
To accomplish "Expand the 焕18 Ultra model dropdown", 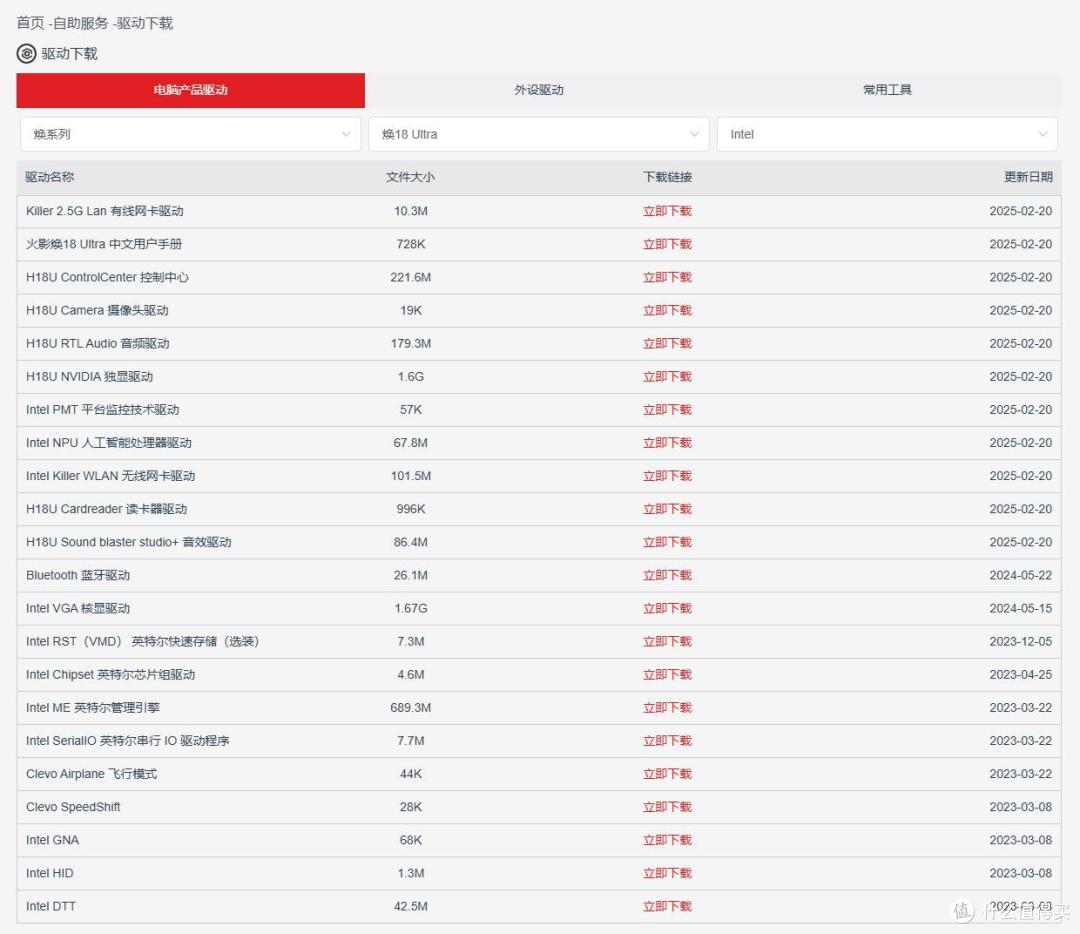I will point(538,134).
